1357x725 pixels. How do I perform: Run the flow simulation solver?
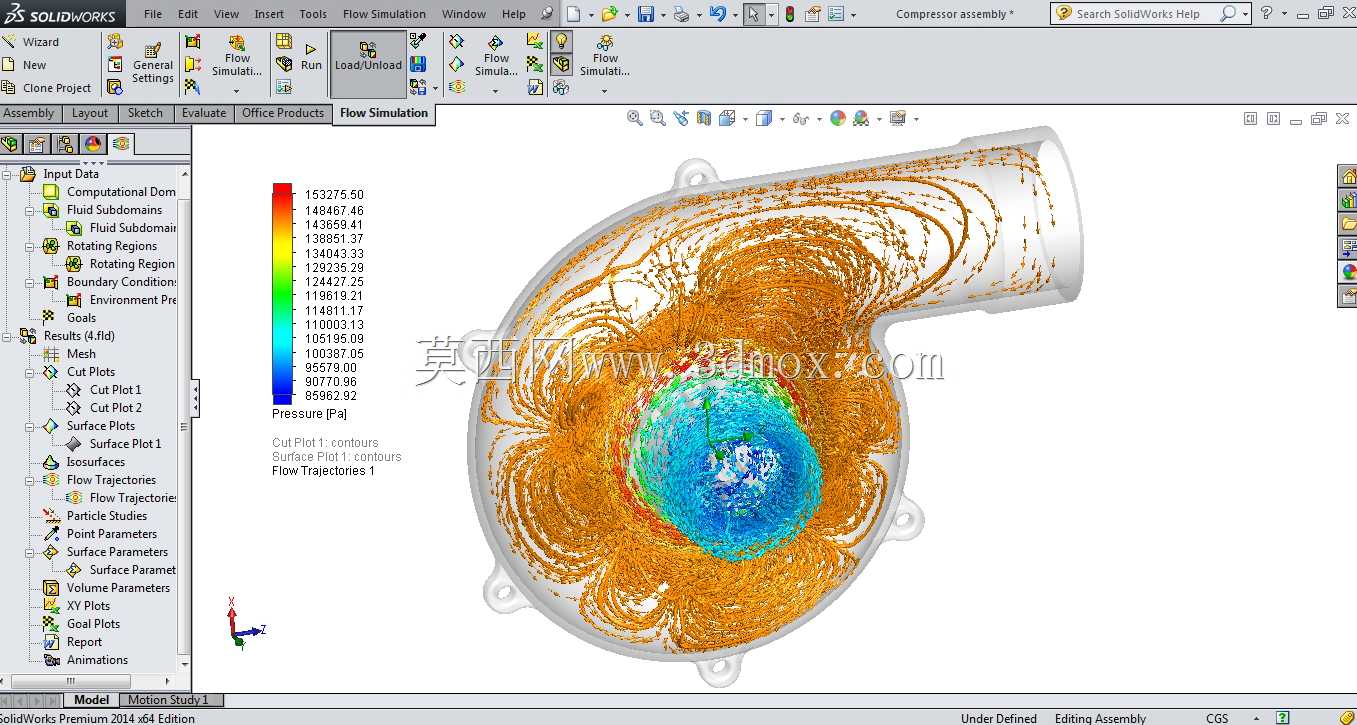tap(311, 57)
